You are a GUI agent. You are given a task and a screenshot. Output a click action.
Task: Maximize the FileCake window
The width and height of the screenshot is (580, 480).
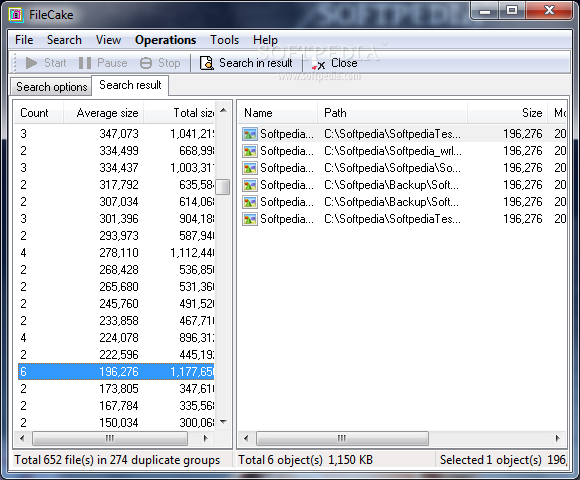point(512,11)
